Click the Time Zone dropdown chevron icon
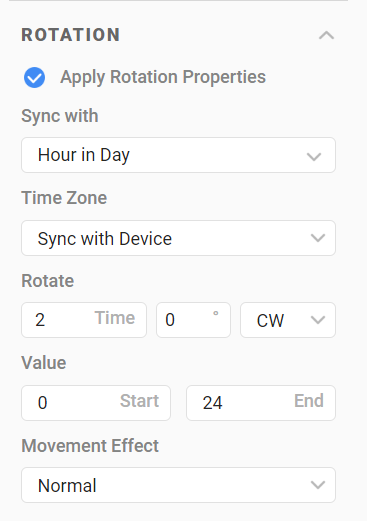367x521 pixels. (x=318, y=238)
